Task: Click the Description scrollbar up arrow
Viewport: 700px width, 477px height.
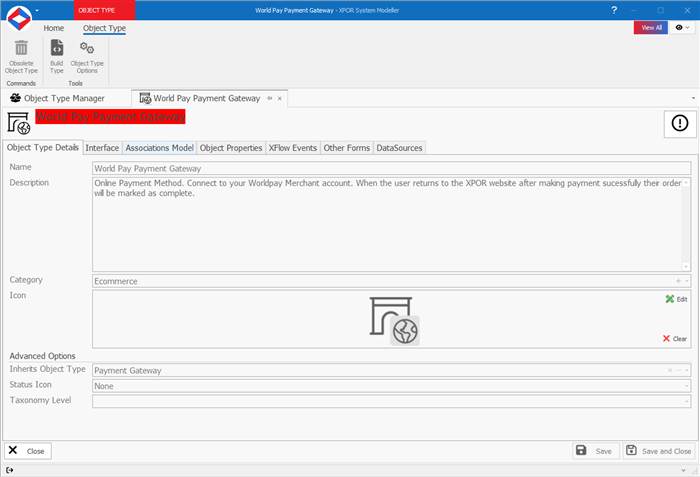Action: click(x=686, y=182)
